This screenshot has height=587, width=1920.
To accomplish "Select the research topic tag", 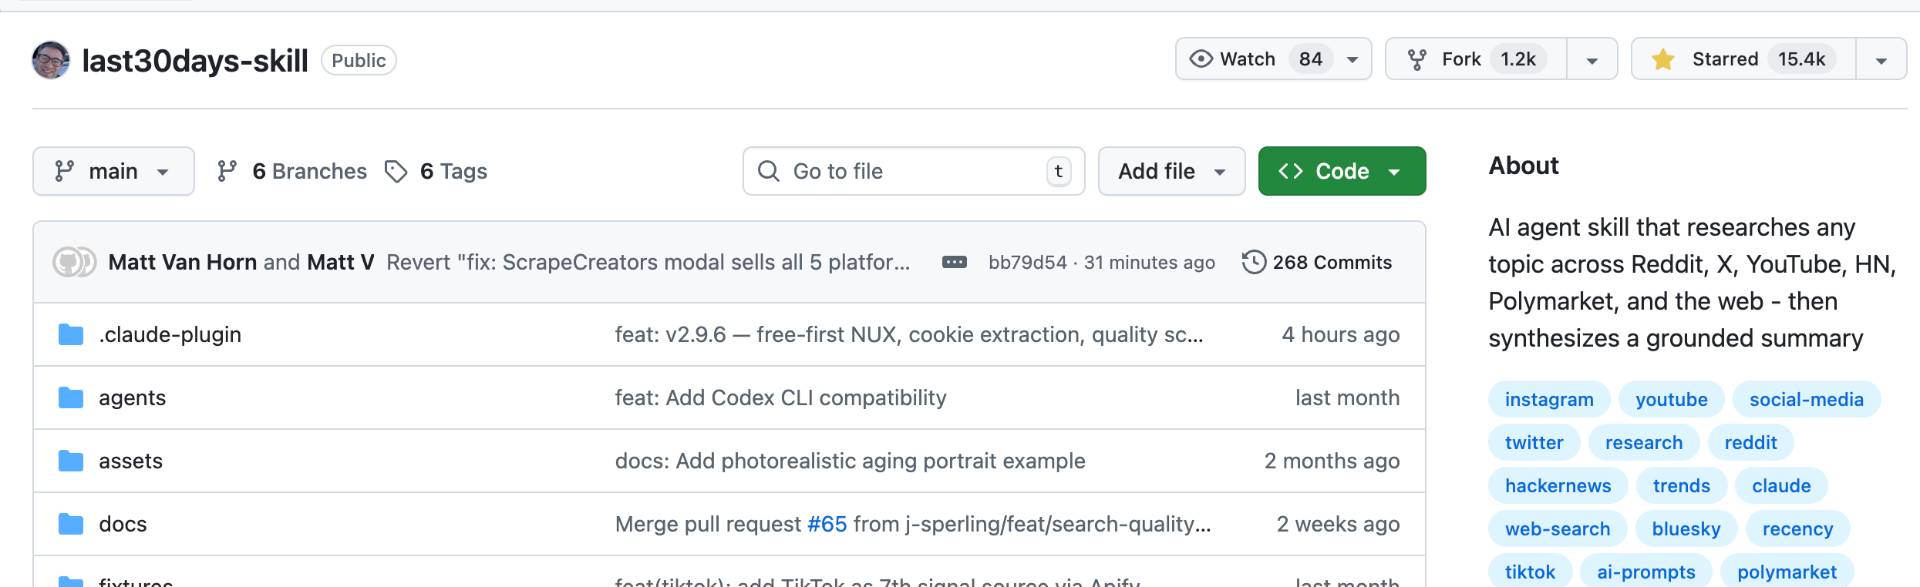I will pos(1643,442).
